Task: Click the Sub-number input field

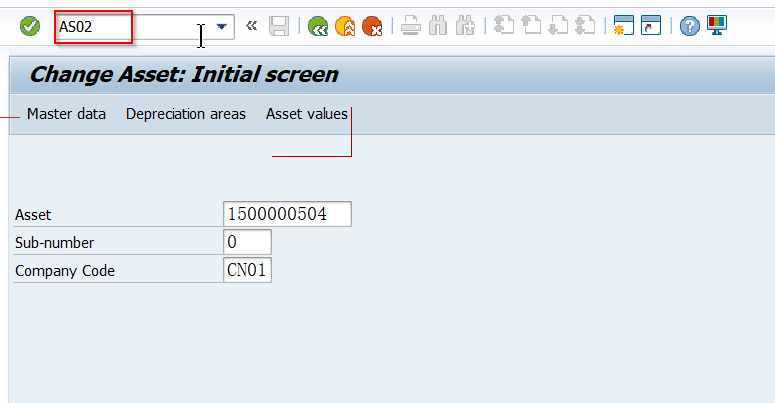Action: (247, 242)
